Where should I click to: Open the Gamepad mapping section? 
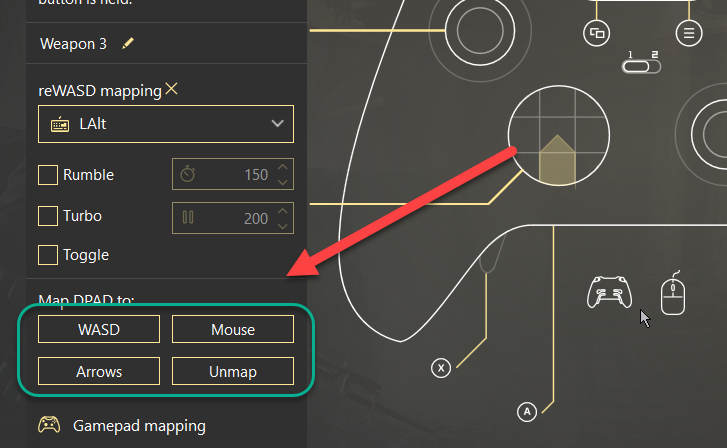click(x=139, y=425)
